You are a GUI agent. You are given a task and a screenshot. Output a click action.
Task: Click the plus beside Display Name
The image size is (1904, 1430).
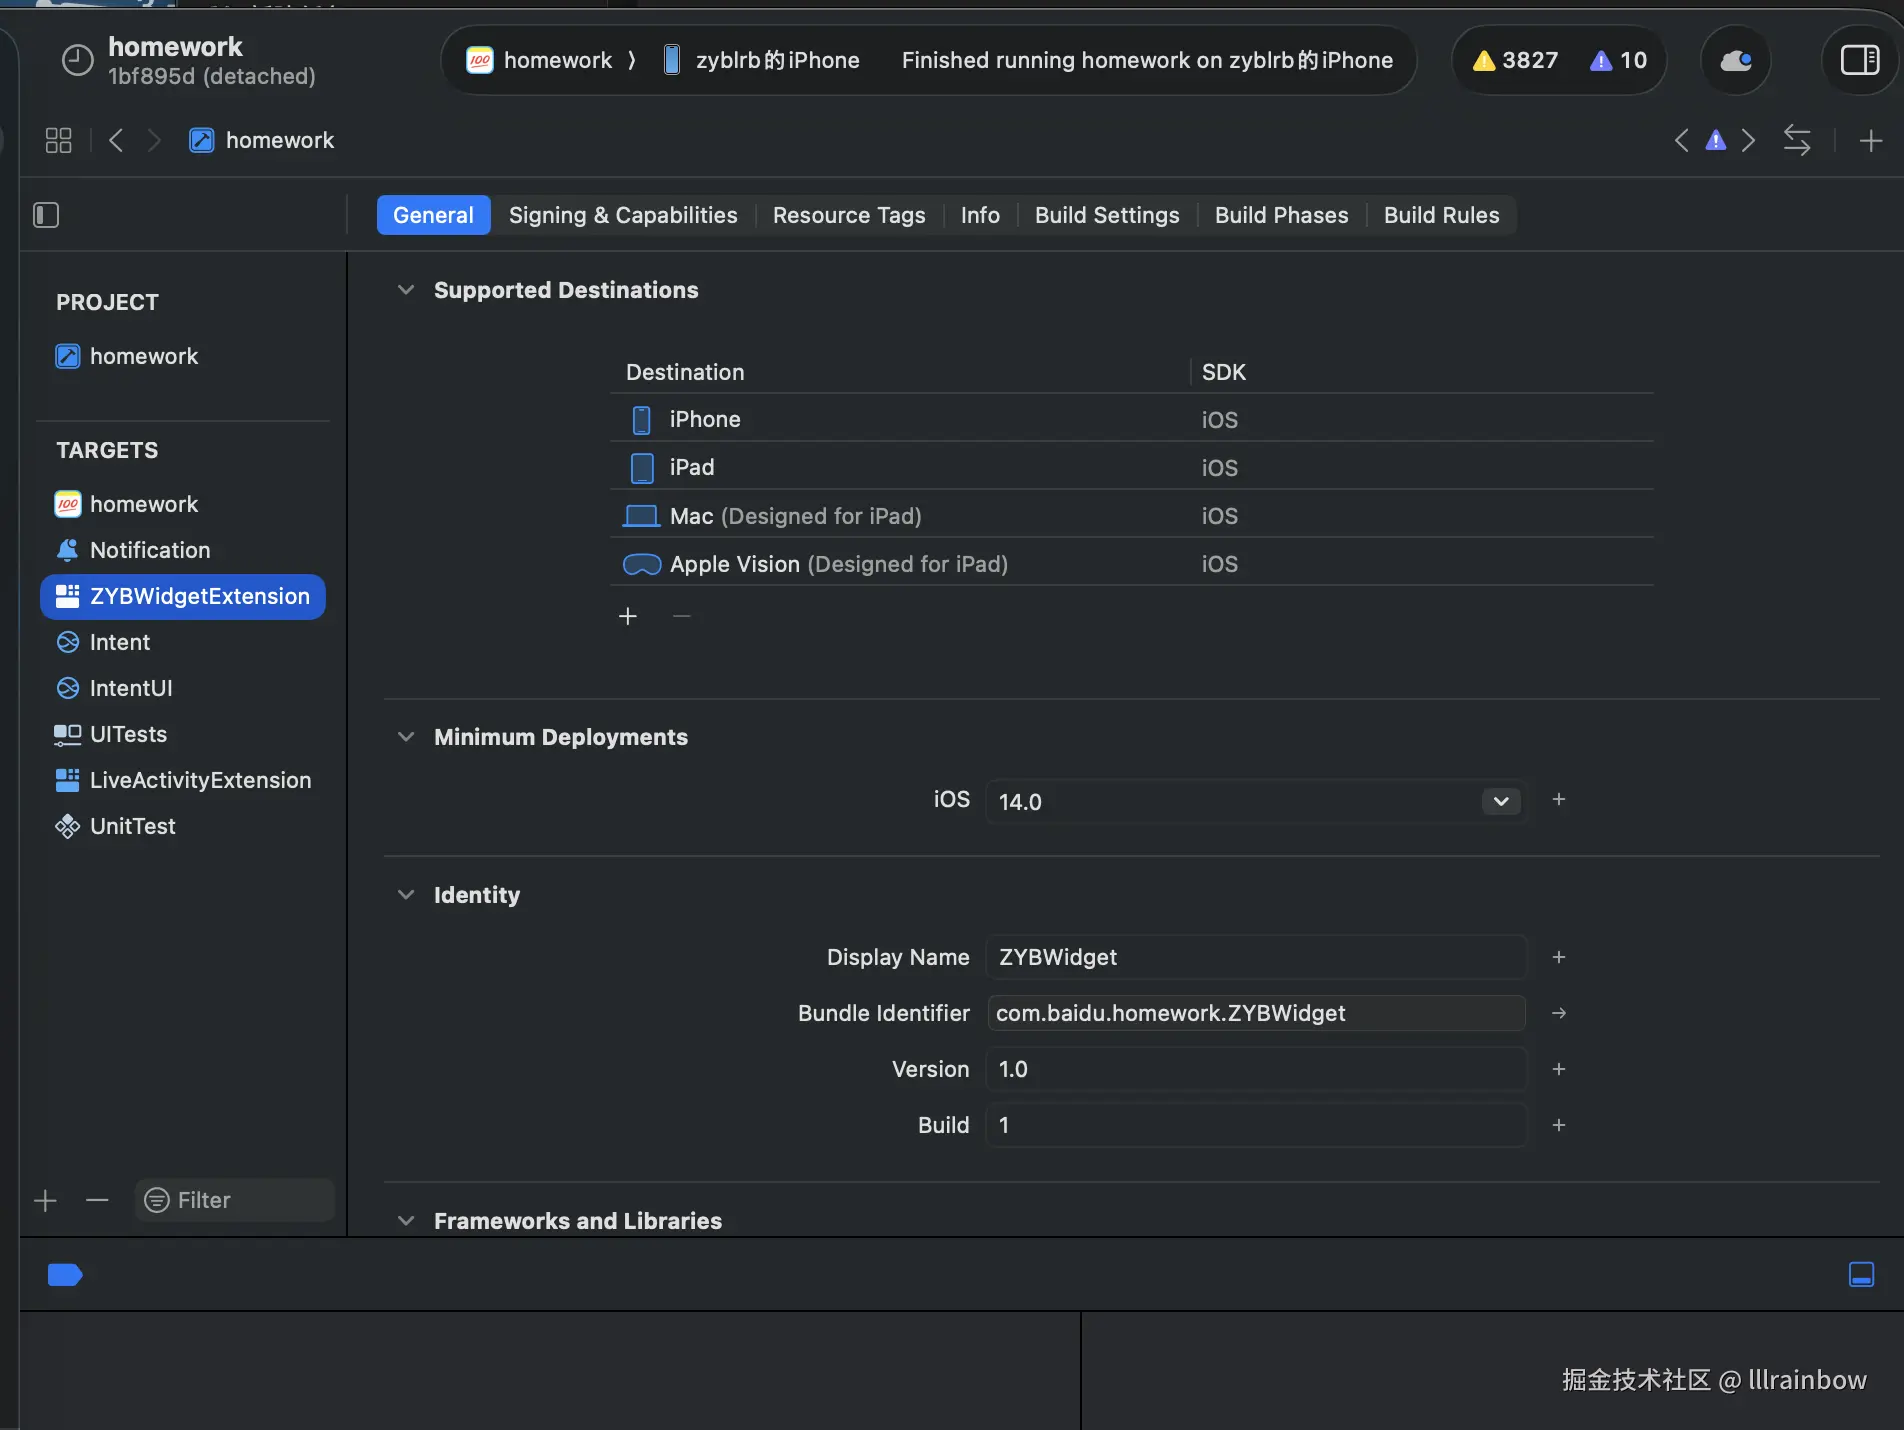[1558, 957]
